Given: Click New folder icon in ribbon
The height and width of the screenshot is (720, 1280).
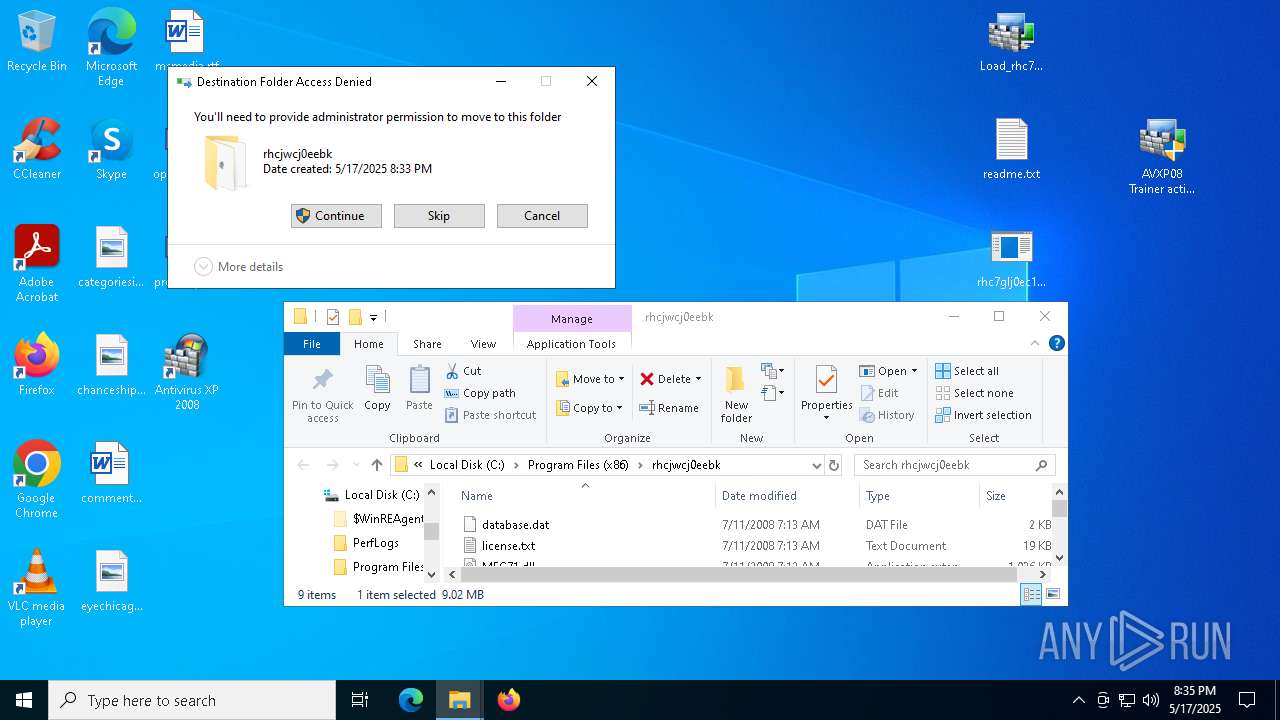Looking at the screenshot, I should click(736, 379).
